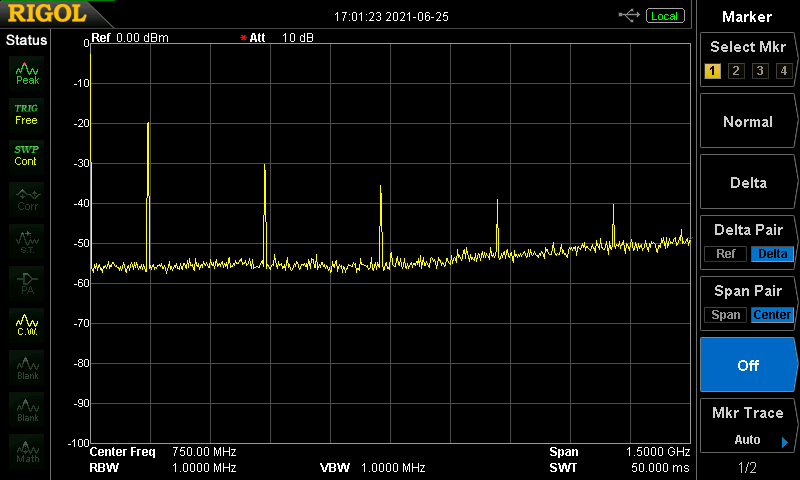Set Span Pair to Center

772,315
